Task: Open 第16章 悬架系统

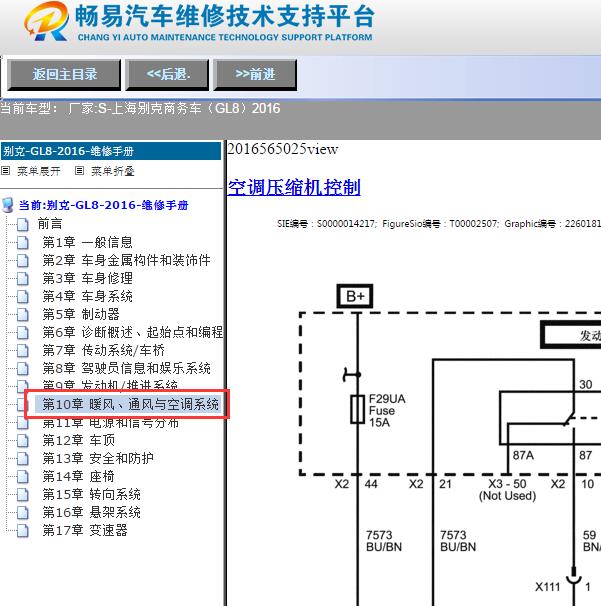Action: click(92, 512)
